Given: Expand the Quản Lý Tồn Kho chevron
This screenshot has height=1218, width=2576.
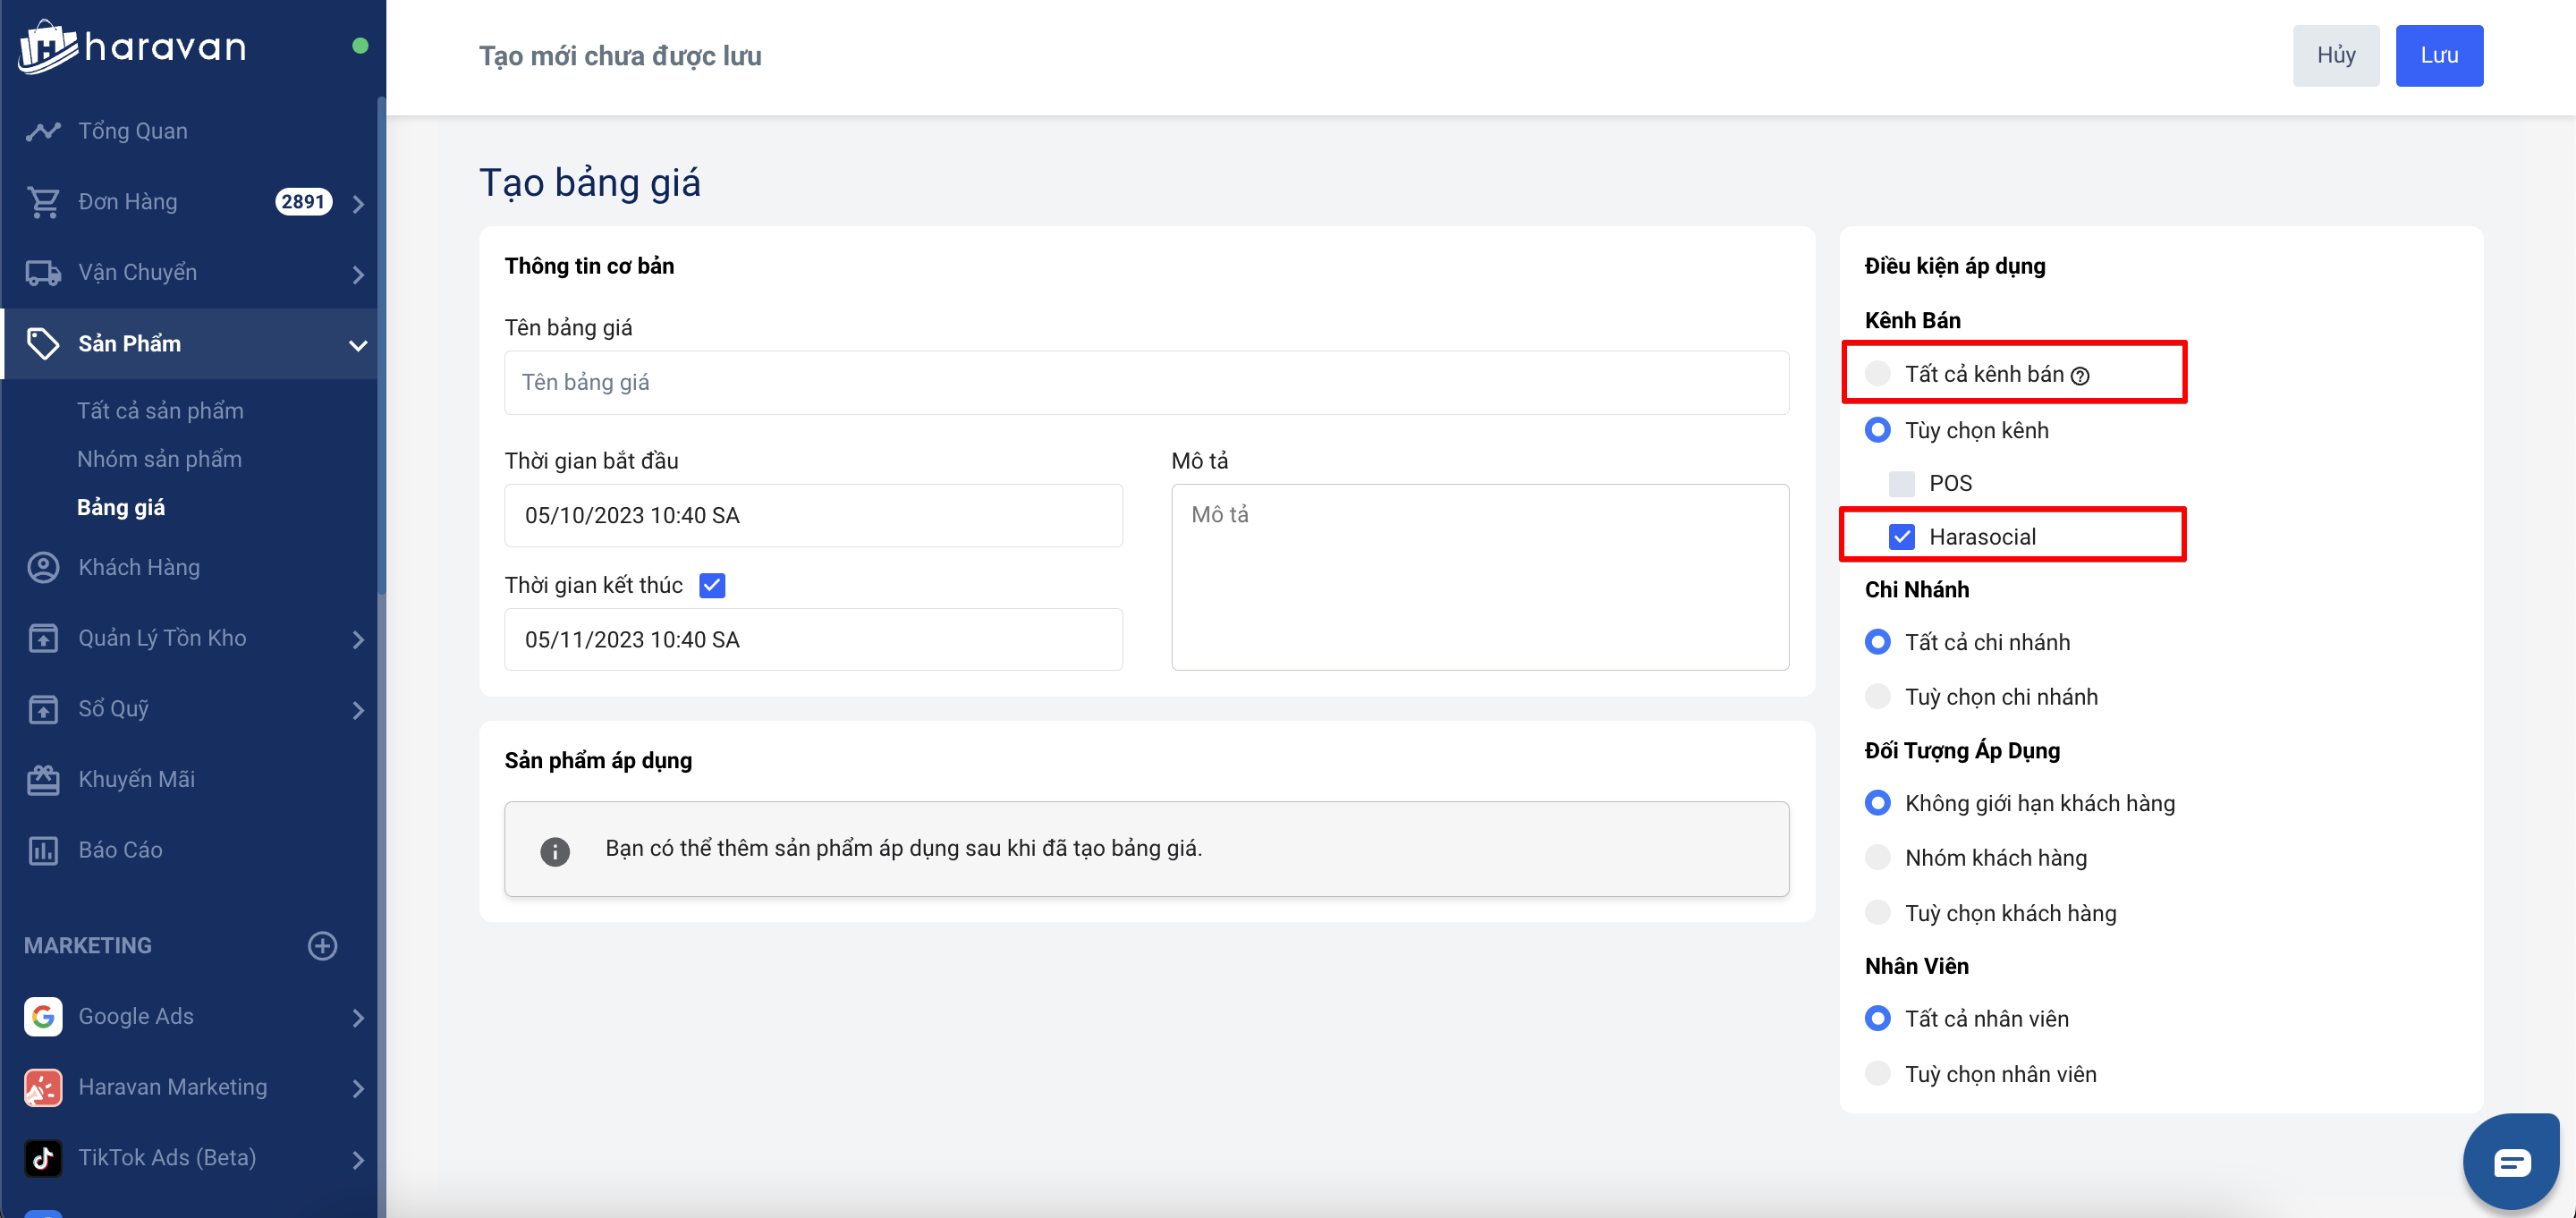Looking at the screenshot, I should 358,639.
